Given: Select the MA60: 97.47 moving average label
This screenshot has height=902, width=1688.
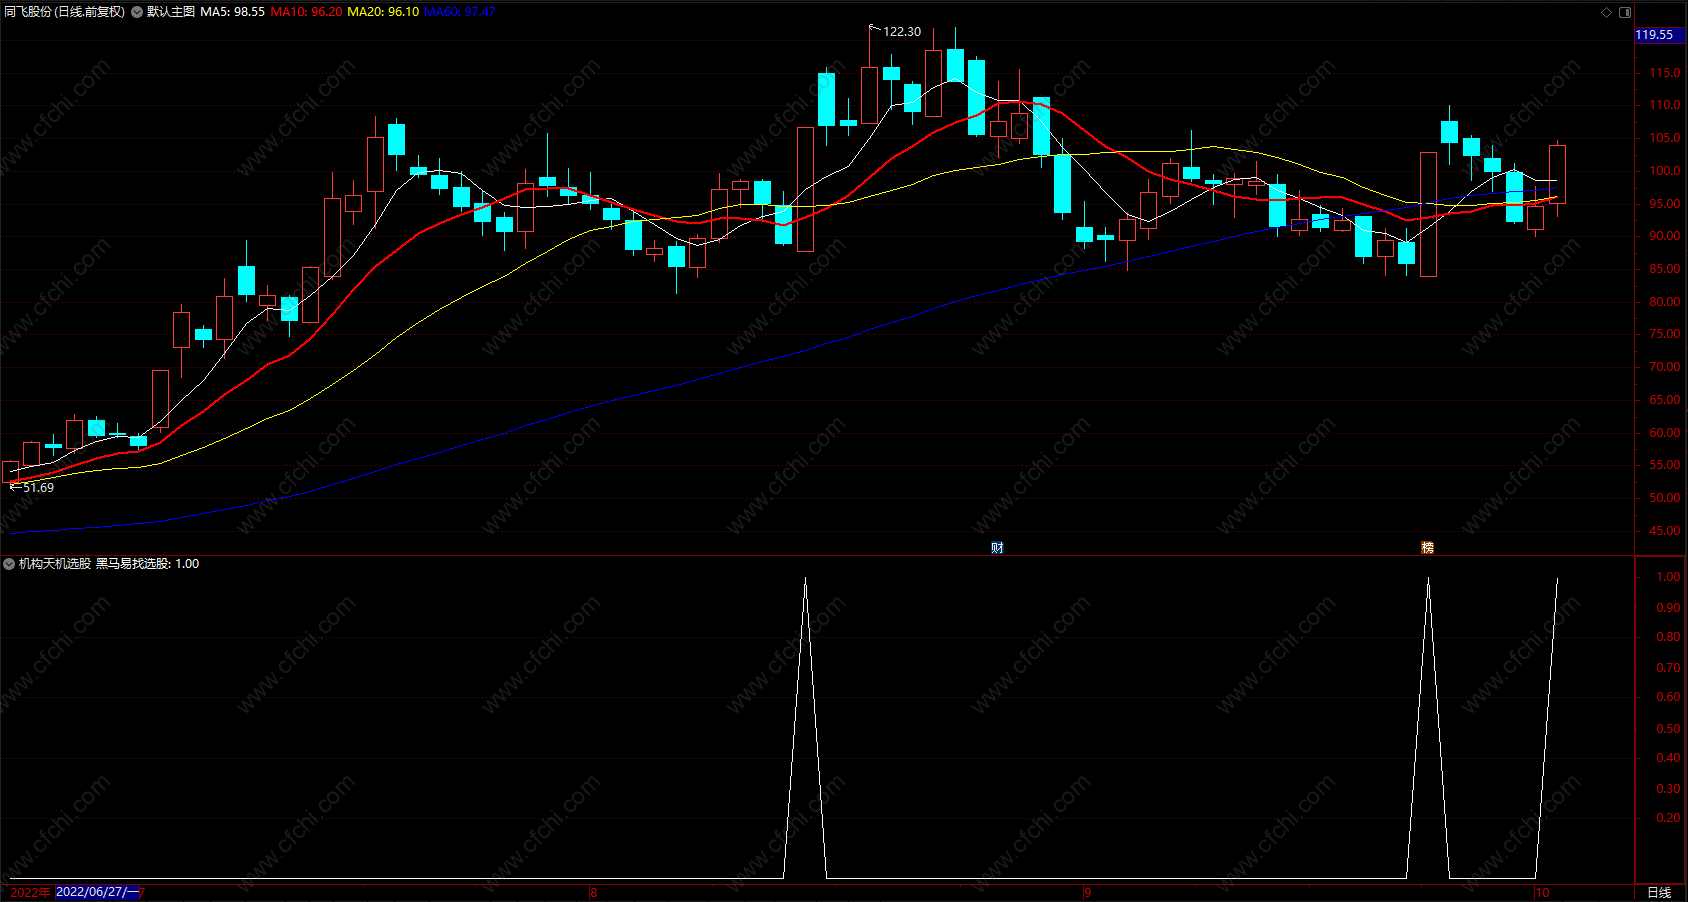Looking at the screenshot, I should click(460, 12).
